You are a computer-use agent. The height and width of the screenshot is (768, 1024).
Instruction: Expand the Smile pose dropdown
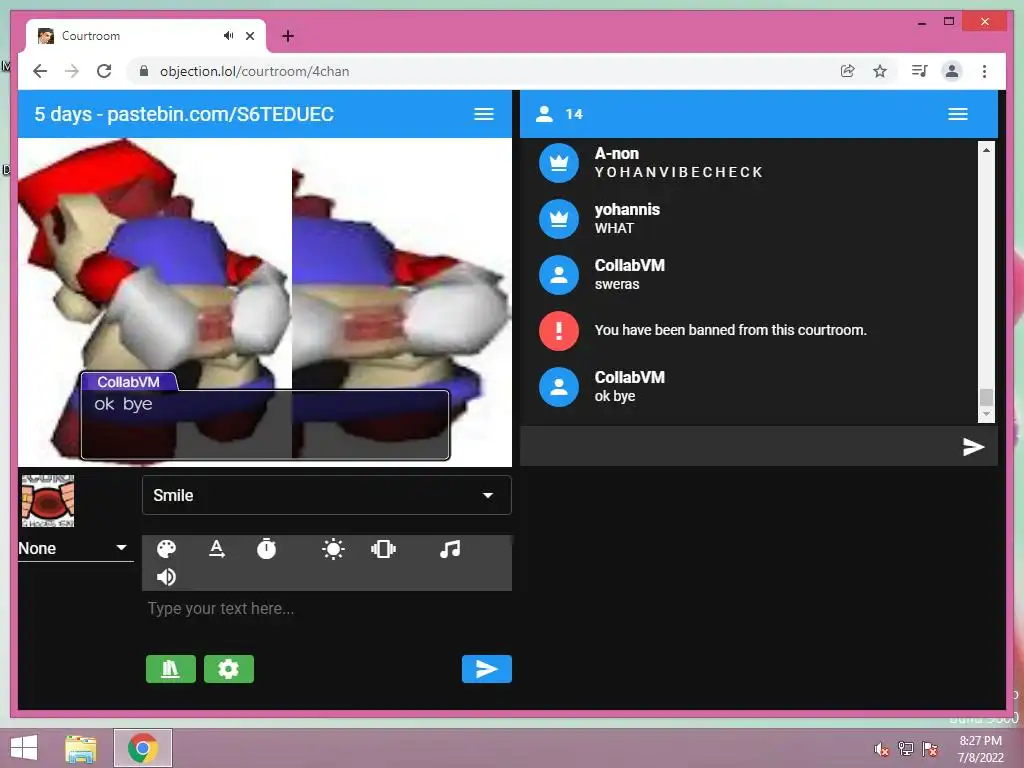point(327,495)
